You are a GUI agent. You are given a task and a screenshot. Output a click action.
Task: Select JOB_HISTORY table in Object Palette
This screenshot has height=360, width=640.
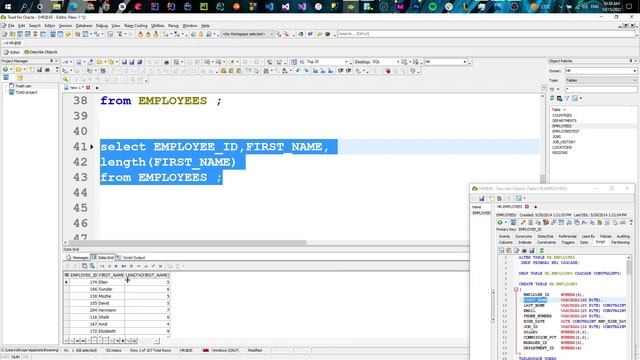[564, 142]
